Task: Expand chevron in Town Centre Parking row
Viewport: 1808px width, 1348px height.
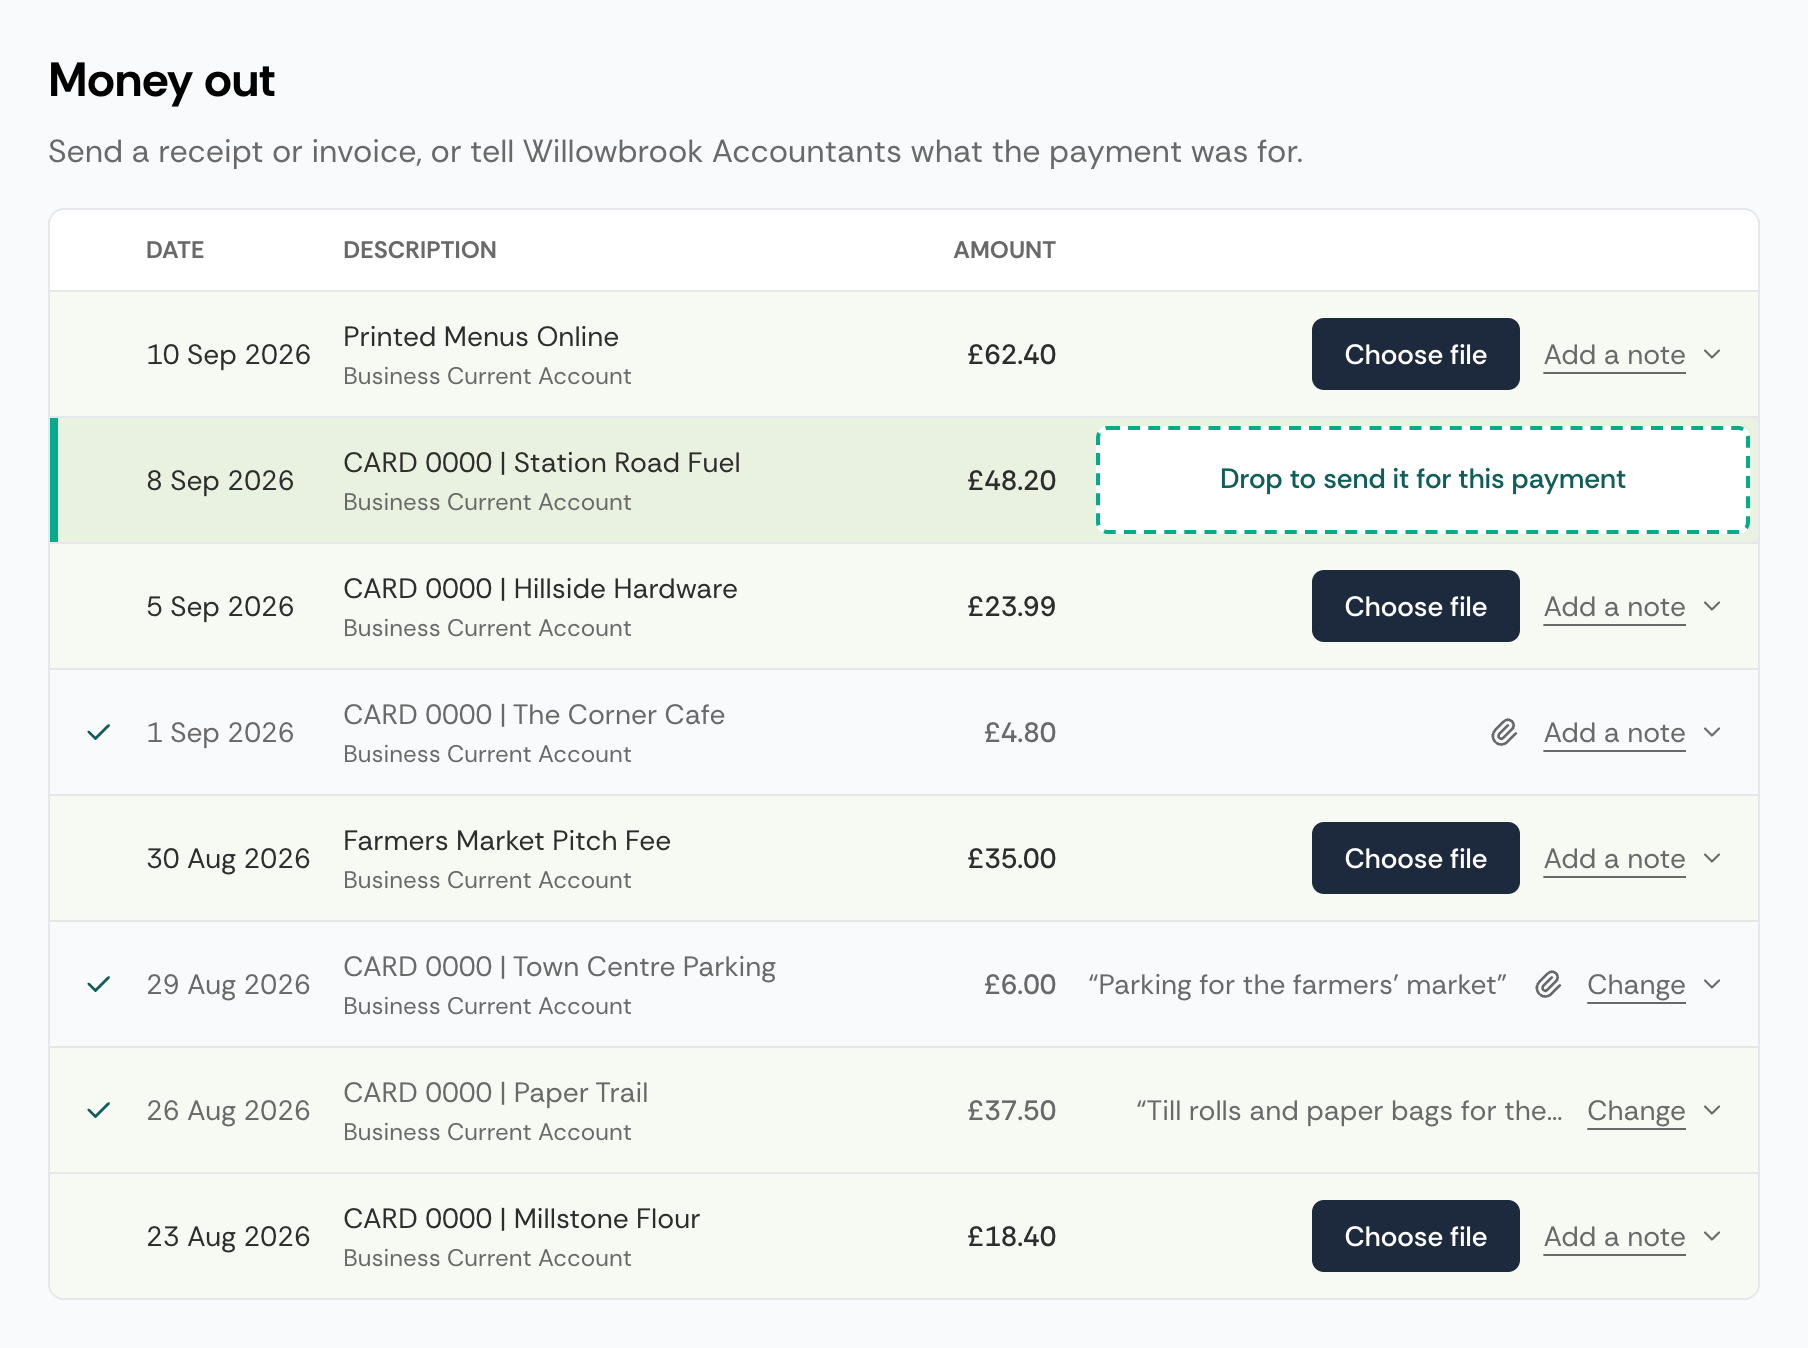Action: point(1712,984)
